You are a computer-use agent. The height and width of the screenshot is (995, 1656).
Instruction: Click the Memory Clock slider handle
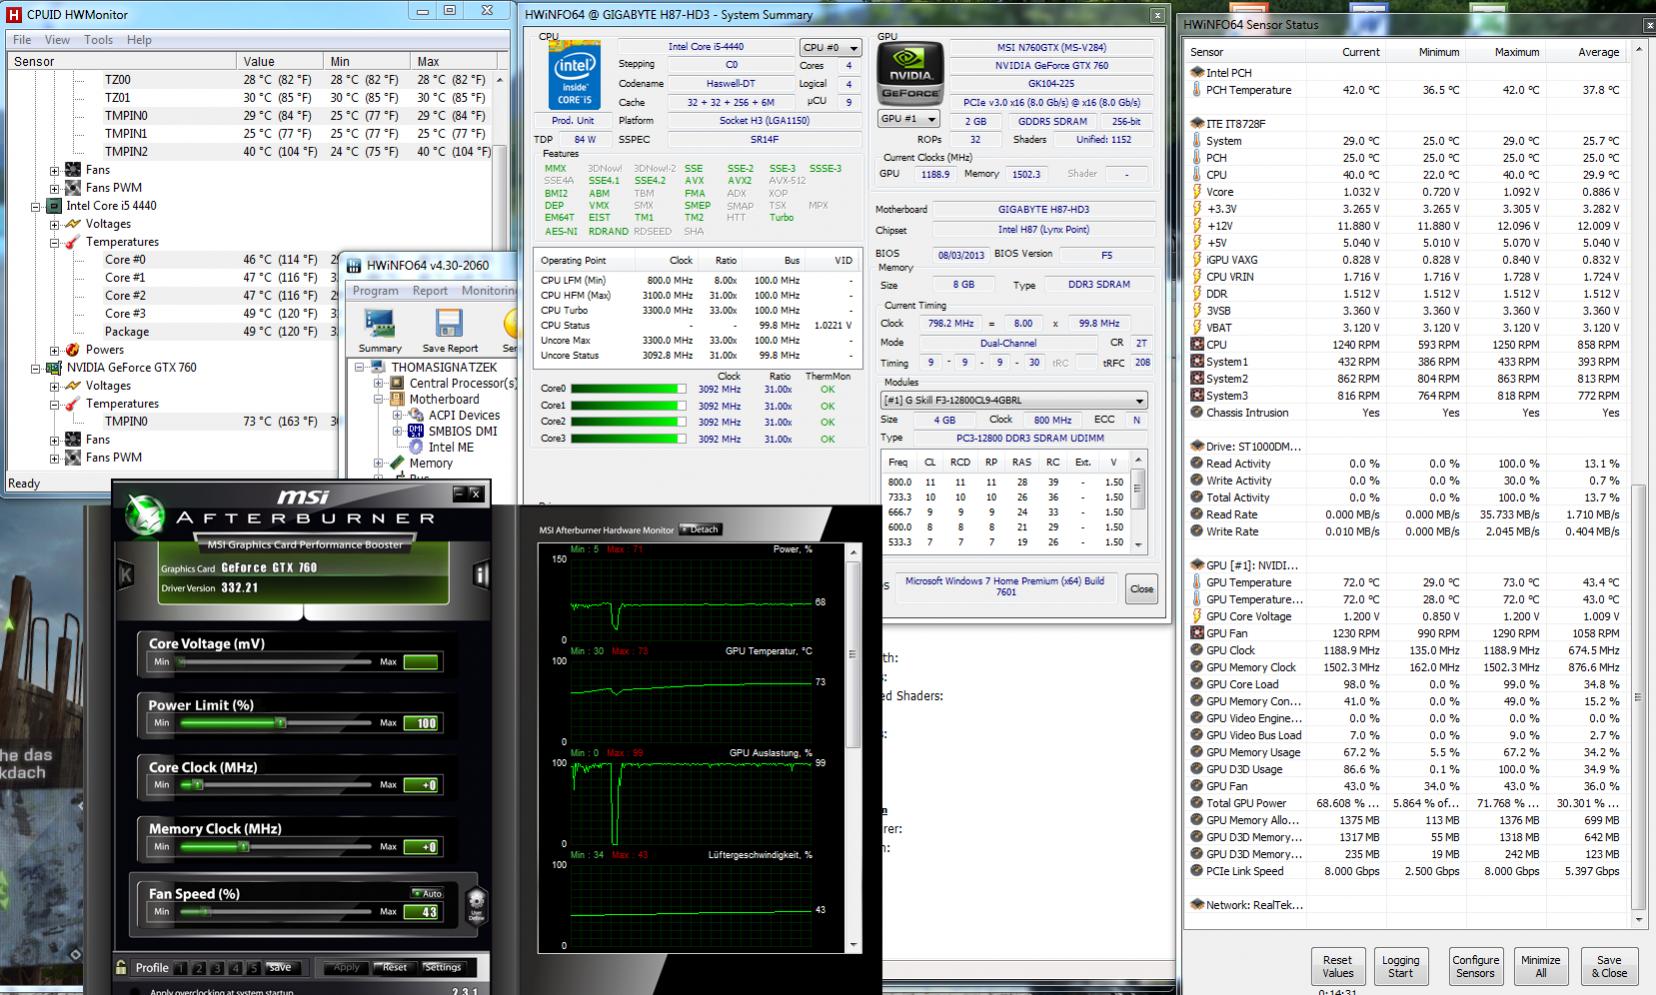(244, 847)
